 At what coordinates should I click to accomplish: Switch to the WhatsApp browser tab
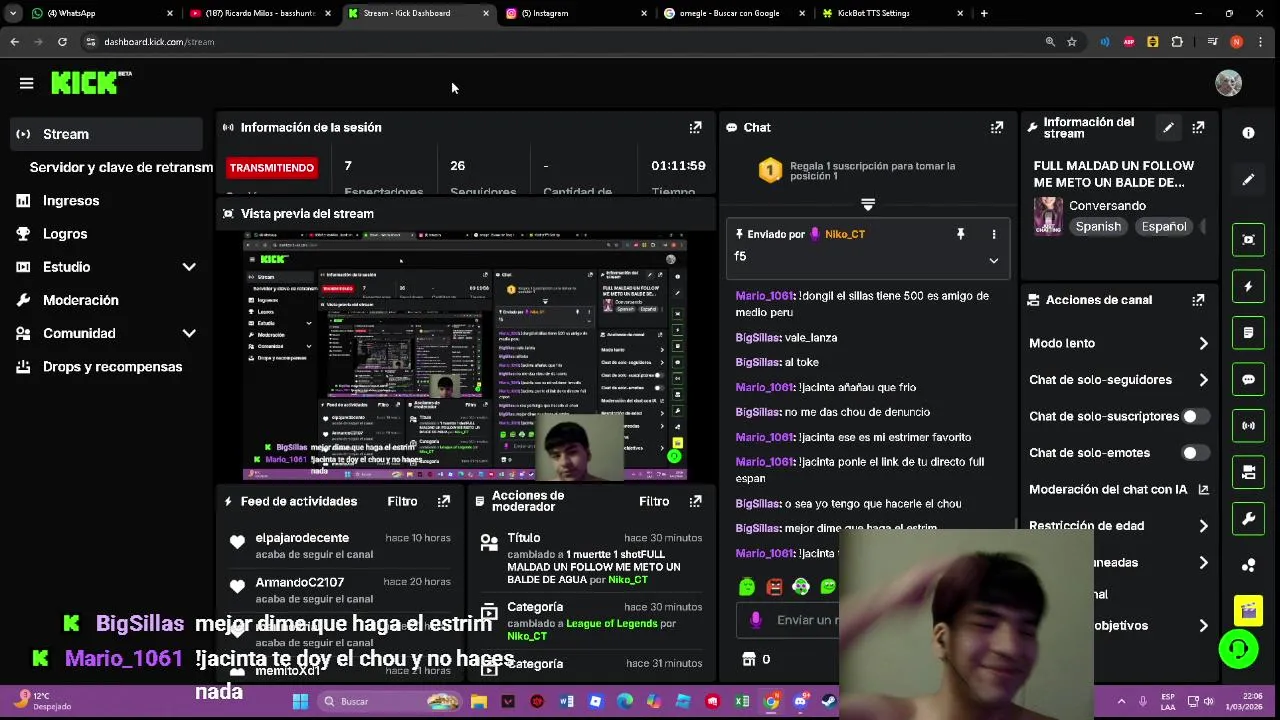pos(100,13)
